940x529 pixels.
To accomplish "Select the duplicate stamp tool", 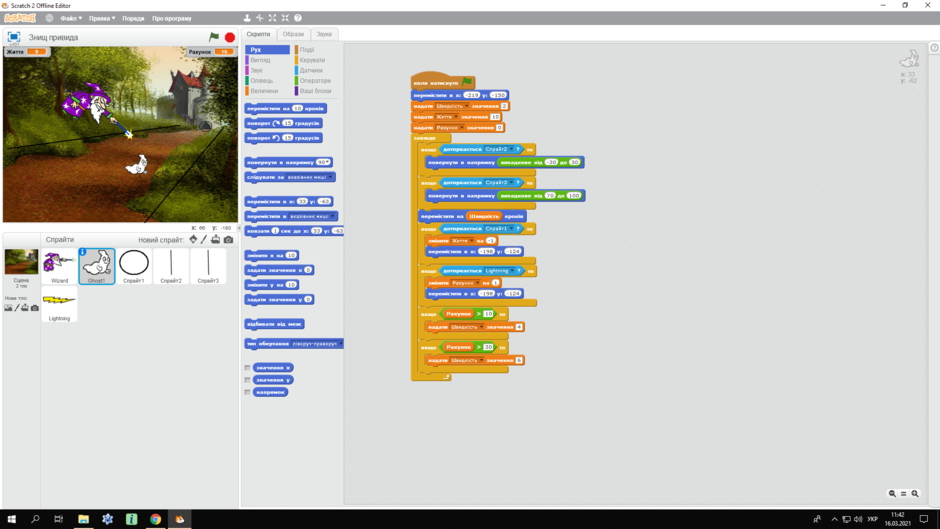I will [247, 18].
